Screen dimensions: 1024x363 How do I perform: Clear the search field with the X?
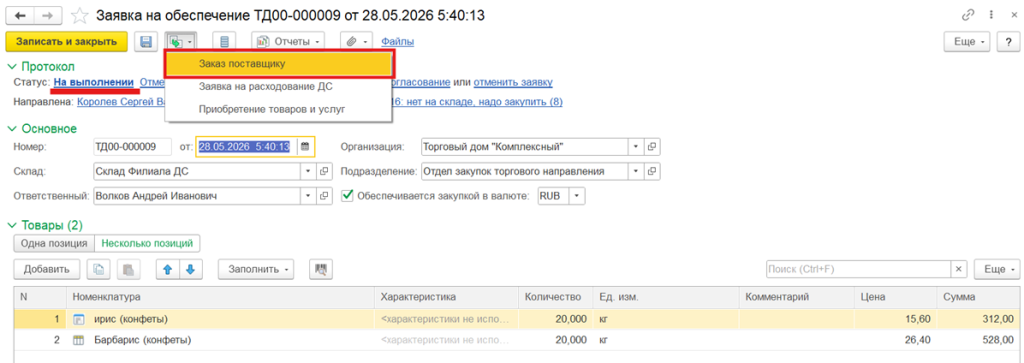coord(959,269)
